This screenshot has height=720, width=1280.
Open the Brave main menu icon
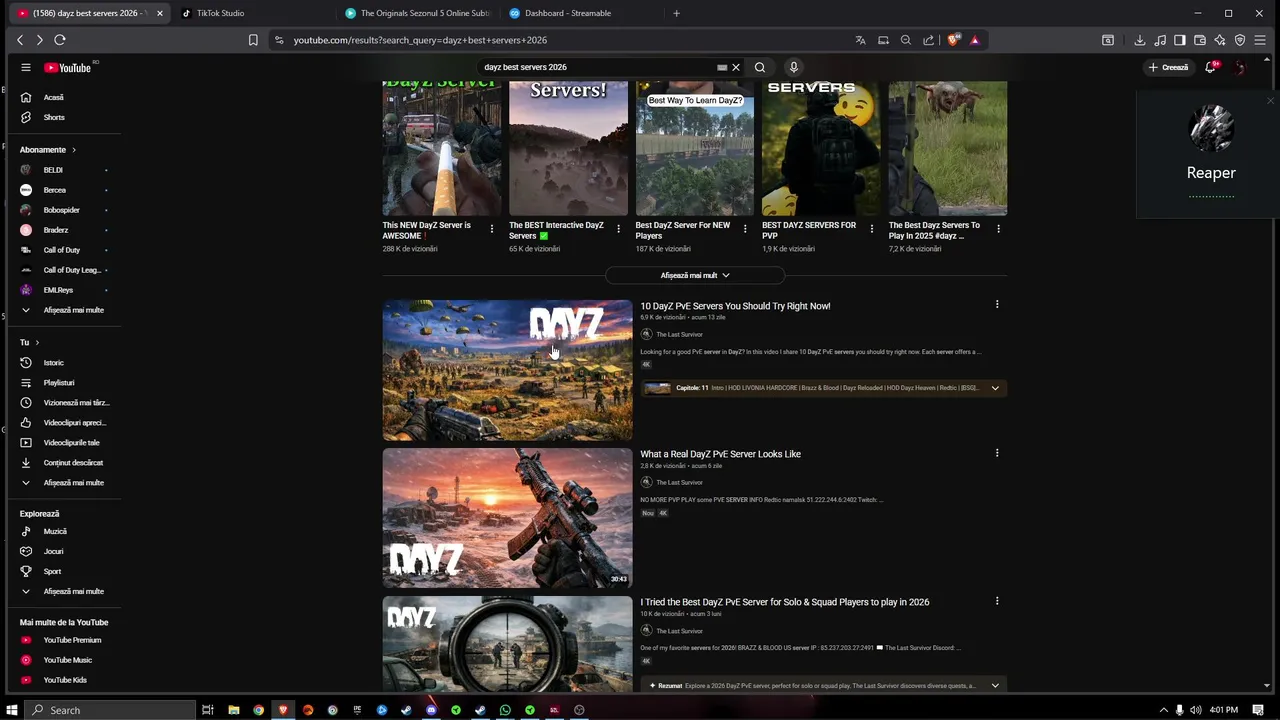point(1261,40)
